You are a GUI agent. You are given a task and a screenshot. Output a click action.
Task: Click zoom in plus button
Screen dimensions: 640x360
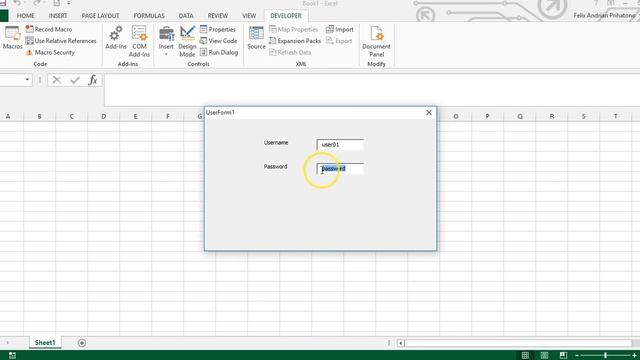[634, 356]
